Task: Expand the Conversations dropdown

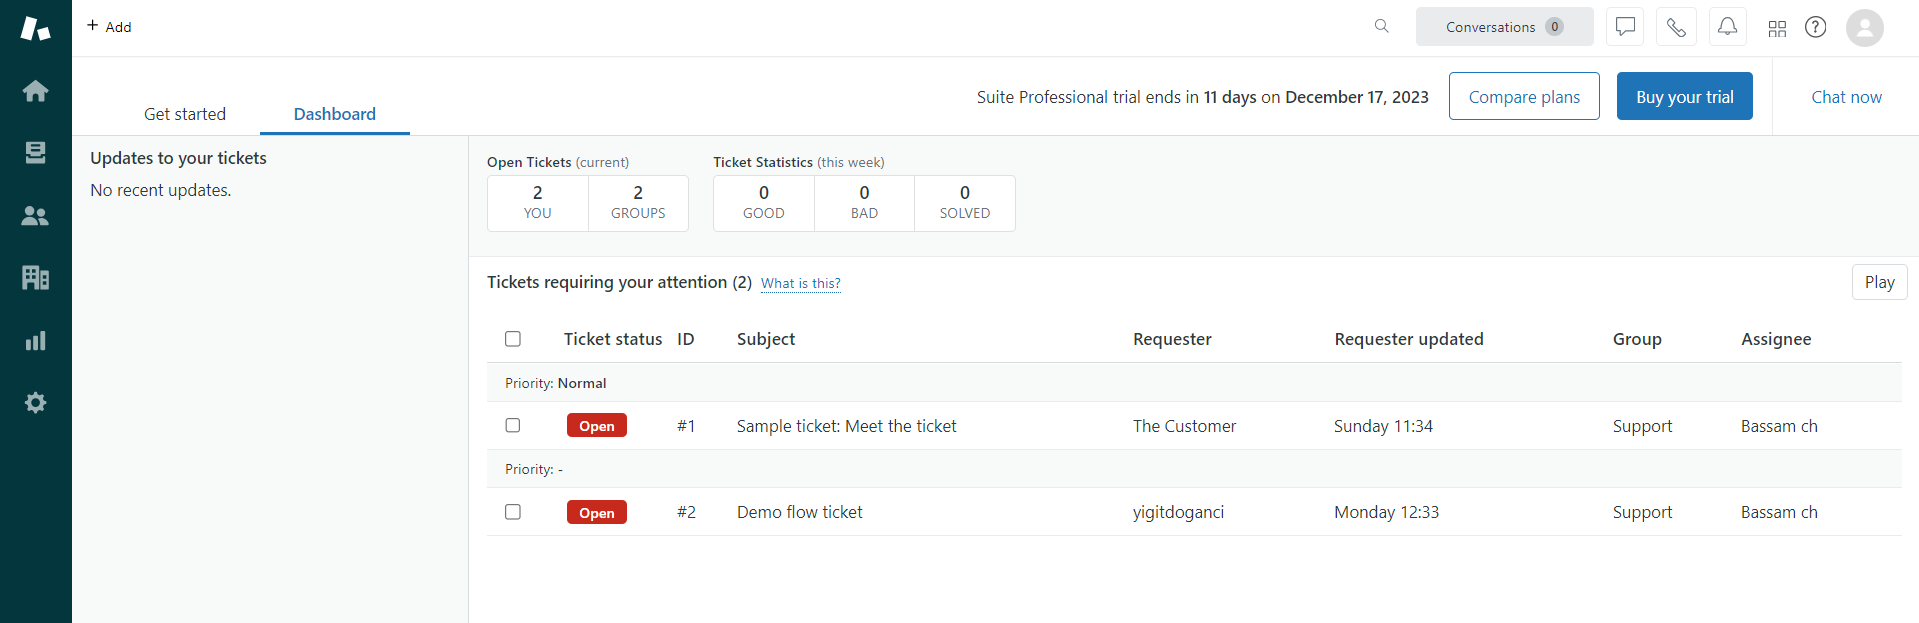Action: click(x=1503, y=27)
